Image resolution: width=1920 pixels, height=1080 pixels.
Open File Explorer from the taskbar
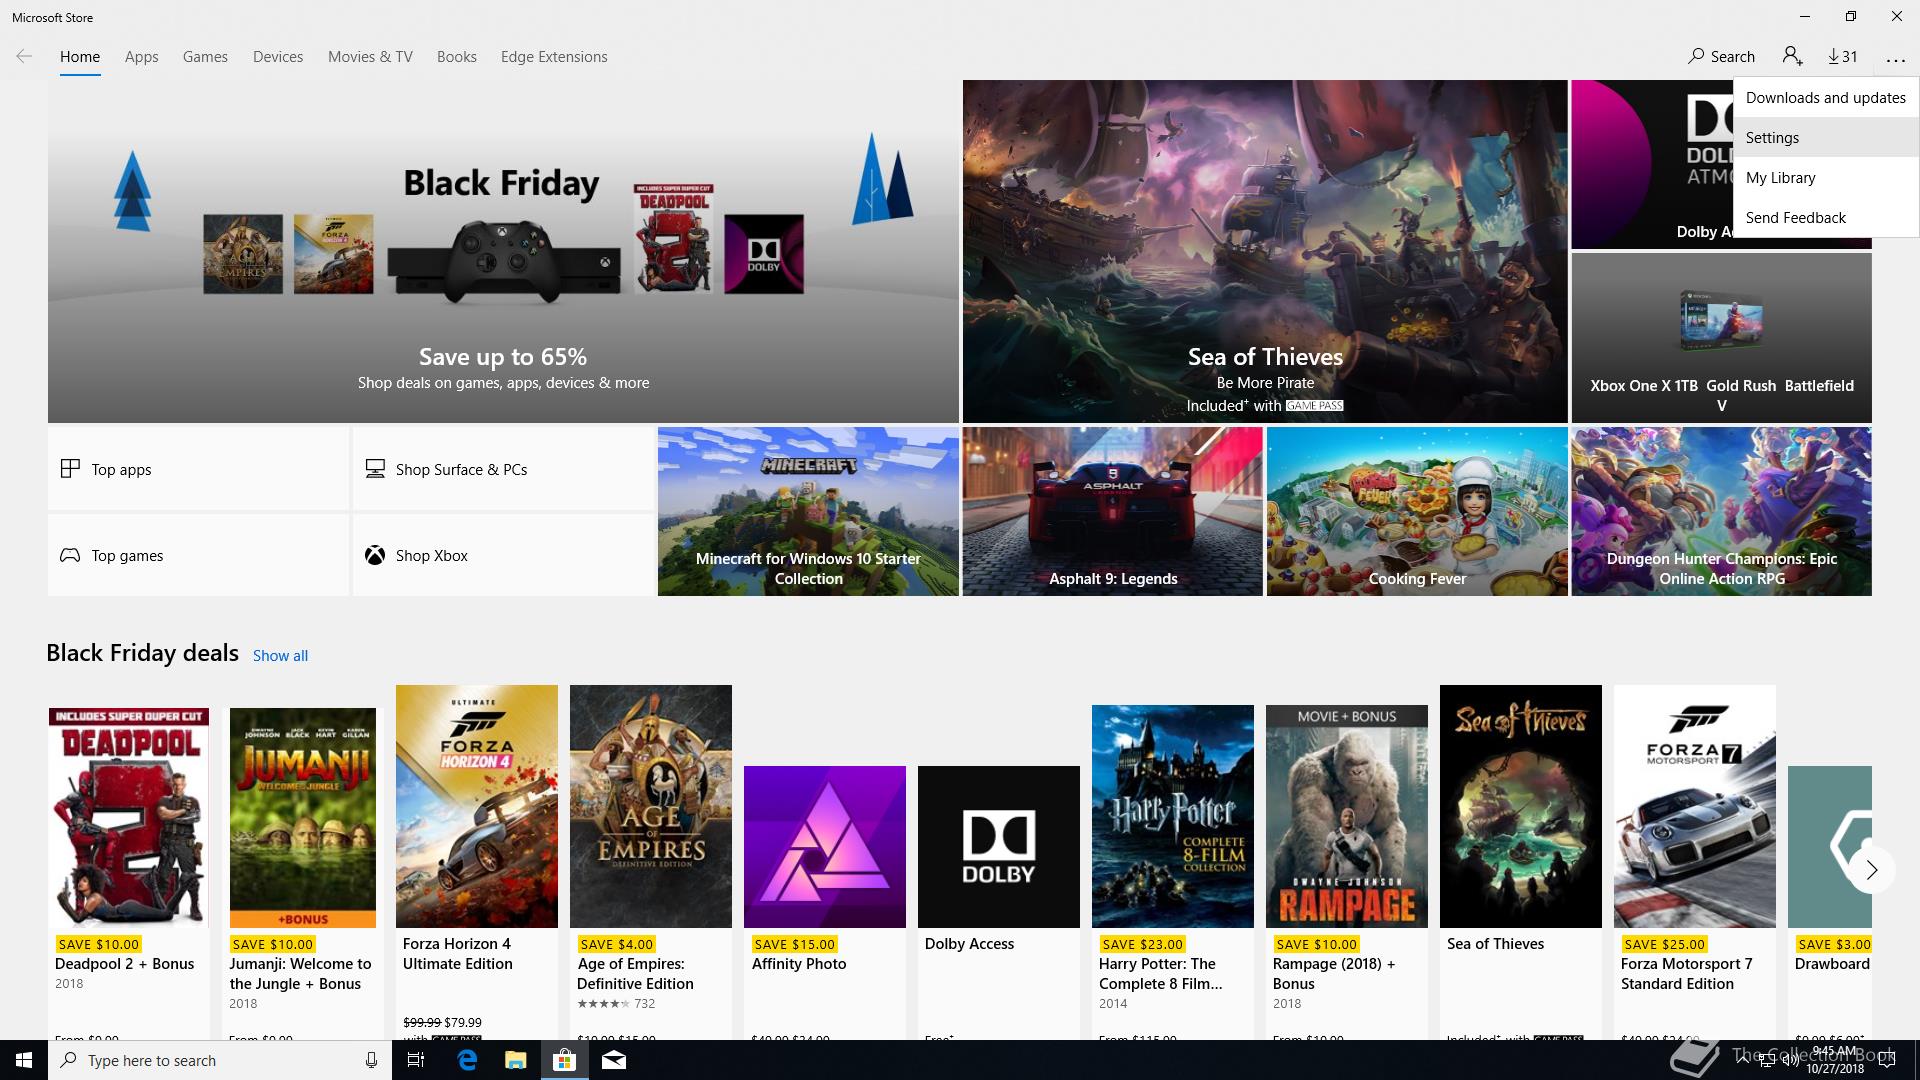coord(515,1060)
